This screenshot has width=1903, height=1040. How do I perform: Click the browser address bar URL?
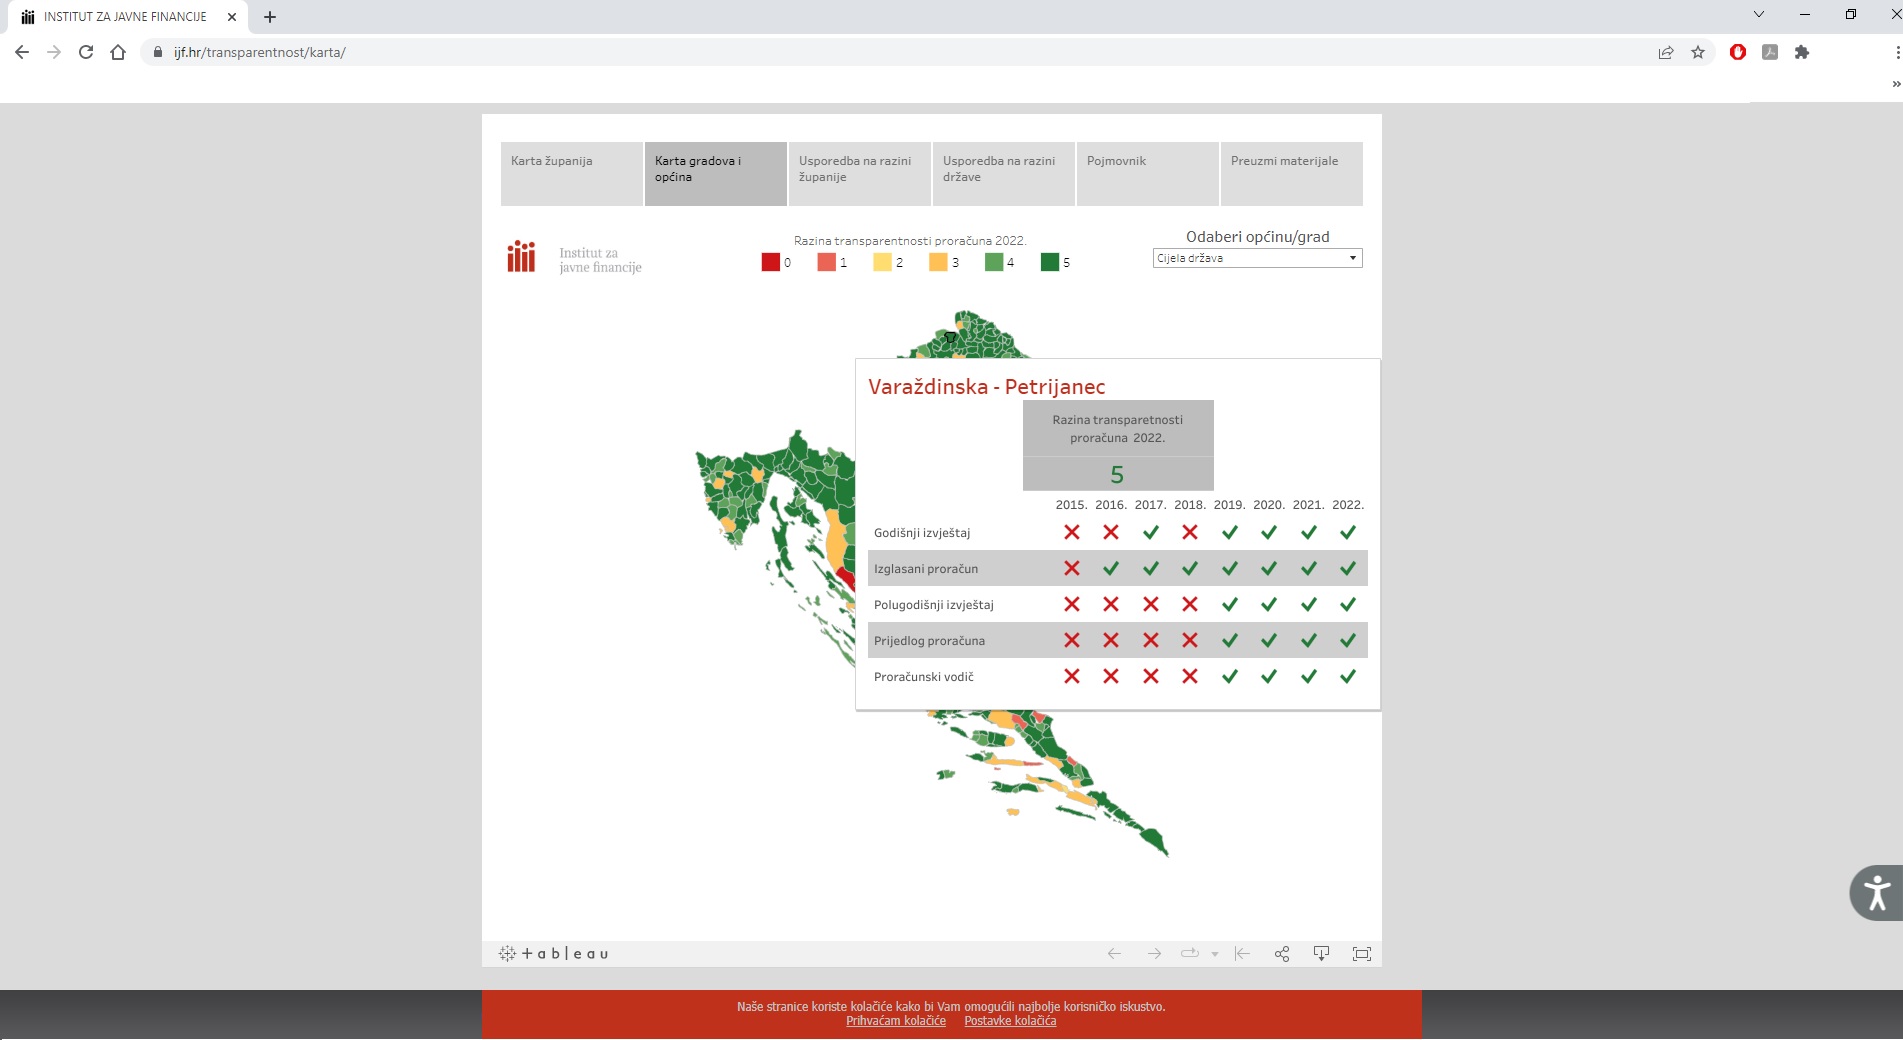260,52
